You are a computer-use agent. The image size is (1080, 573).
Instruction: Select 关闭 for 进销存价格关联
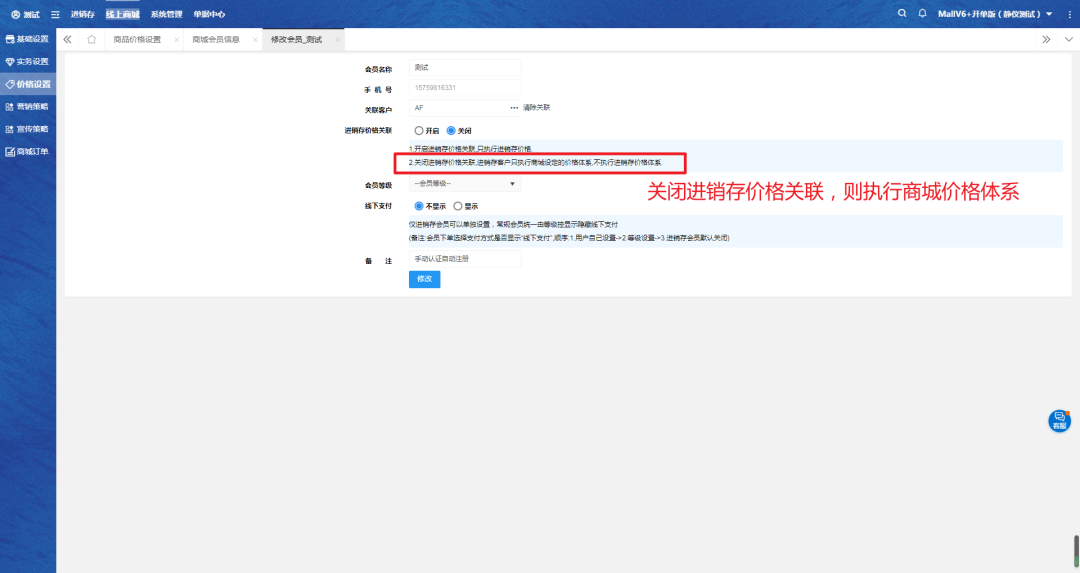tap(451, 130)
